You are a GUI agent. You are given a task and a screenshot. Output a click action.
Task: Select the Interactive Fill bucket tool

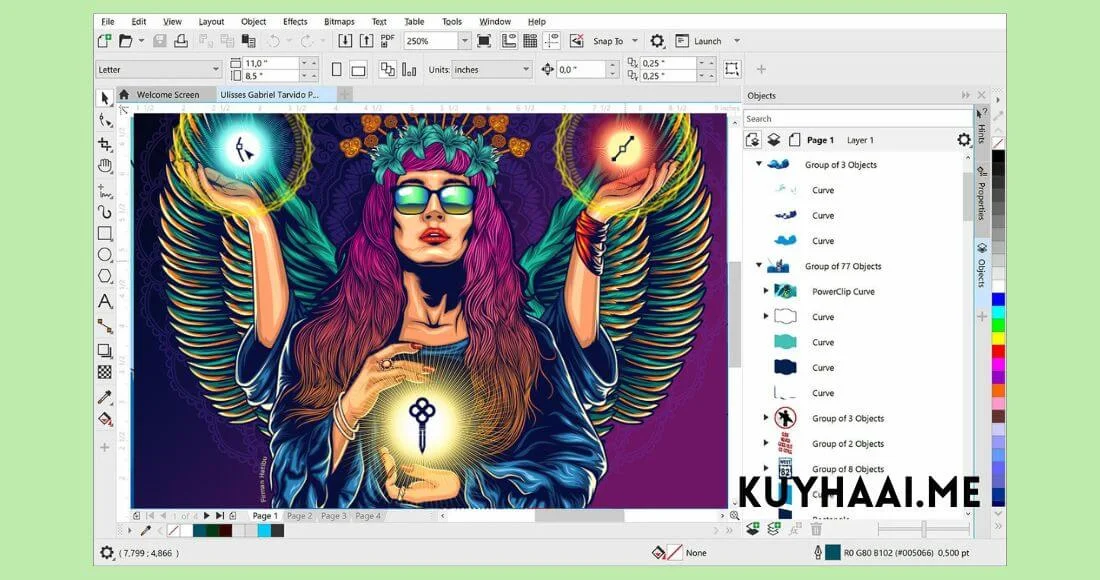point(105,420)
